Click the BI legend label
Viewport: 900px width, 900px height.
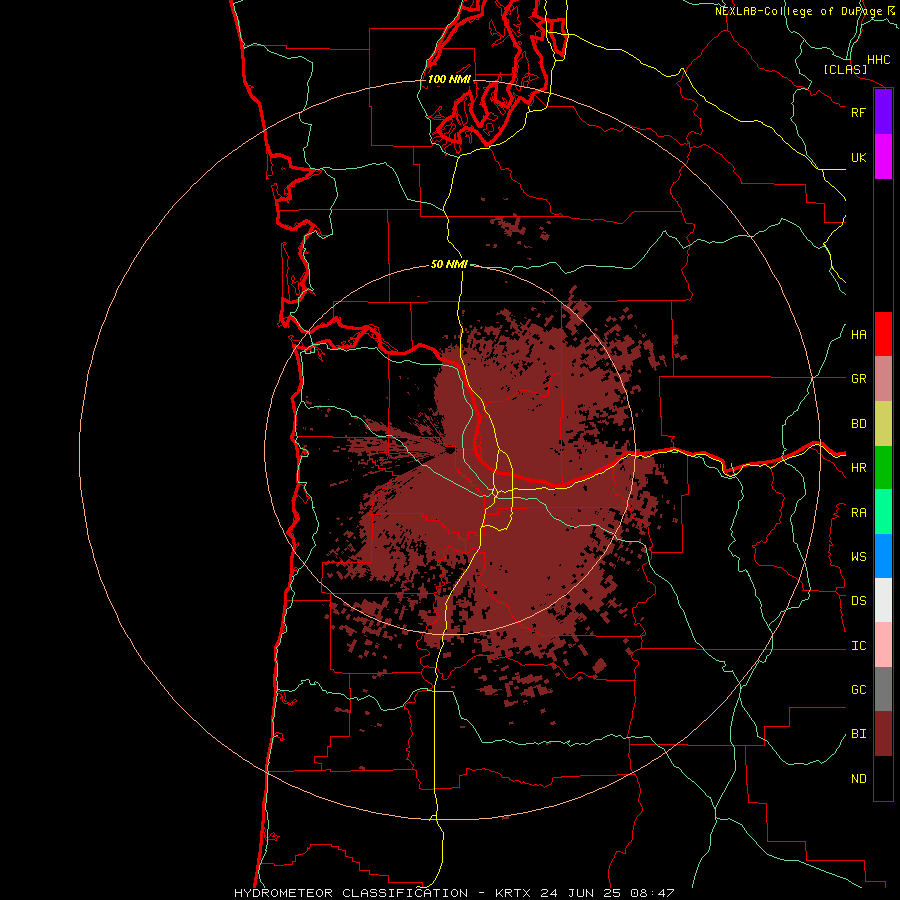click(858, 734)
